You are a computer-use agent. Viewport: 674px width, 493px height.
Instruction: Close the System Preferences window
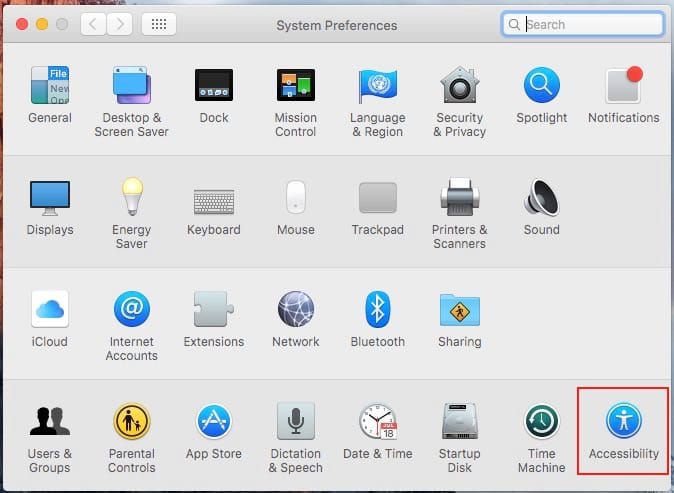pyautogui.click(x=22, y=24)
